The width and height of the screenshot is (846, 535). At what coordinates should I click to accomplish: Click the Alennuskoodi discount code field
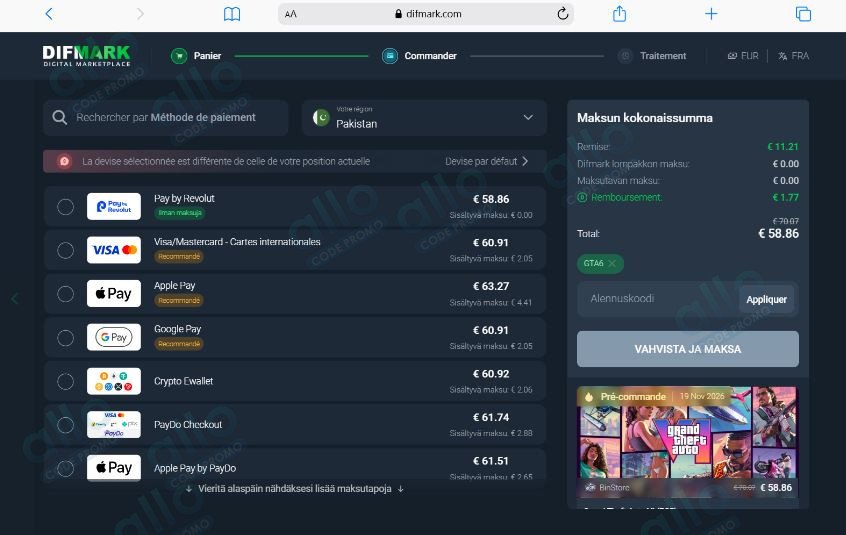pyautogui.click(x=658, y=299)
